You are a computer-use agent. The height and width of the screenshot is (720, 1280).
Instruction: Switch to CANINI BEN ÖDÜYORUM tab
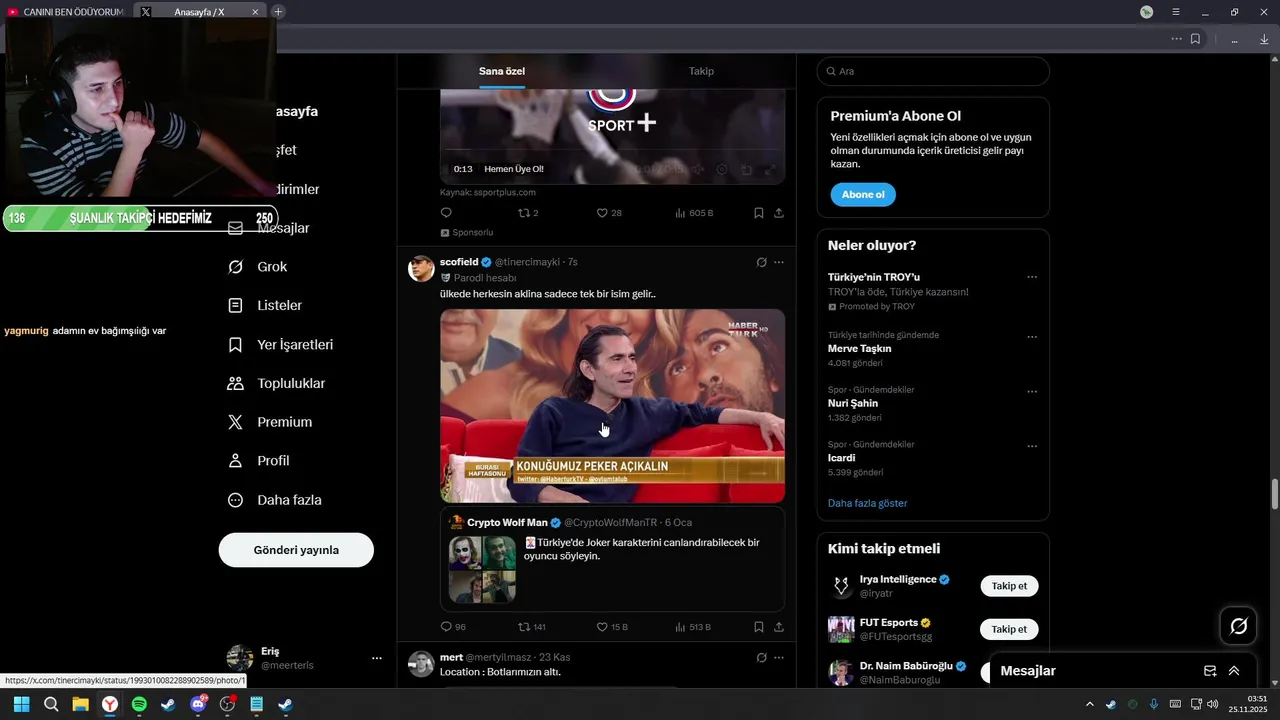(66, 12)
